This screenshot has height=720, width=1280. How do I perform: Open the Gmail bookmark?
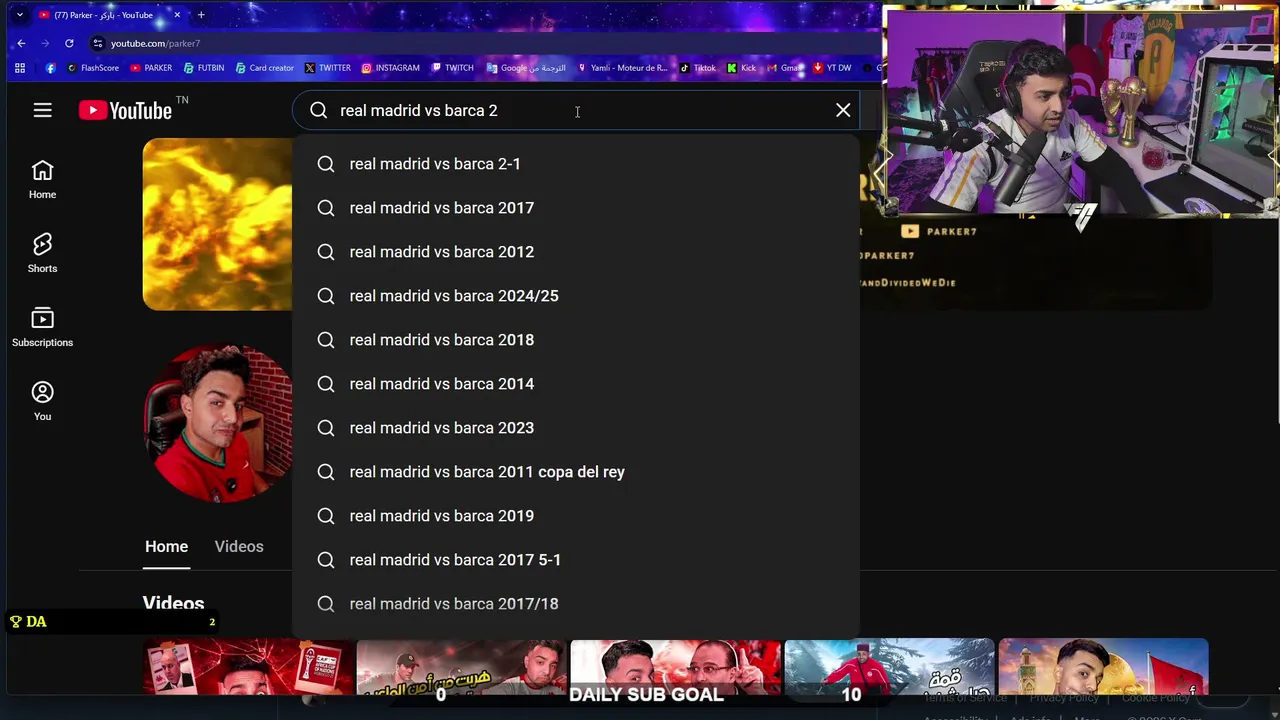coord(784,68)
